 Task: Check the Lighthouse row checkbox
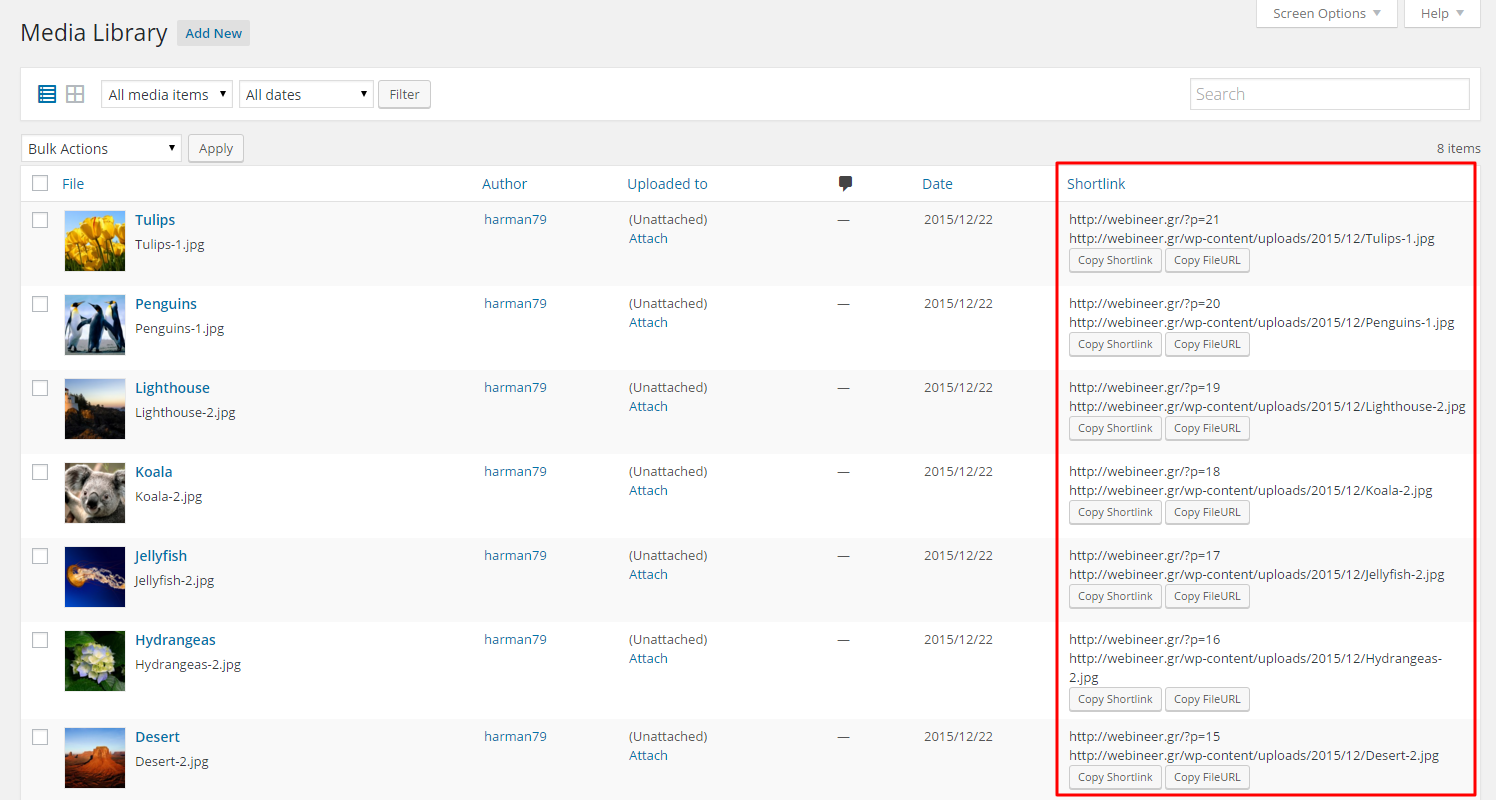[x=40, y=388]
